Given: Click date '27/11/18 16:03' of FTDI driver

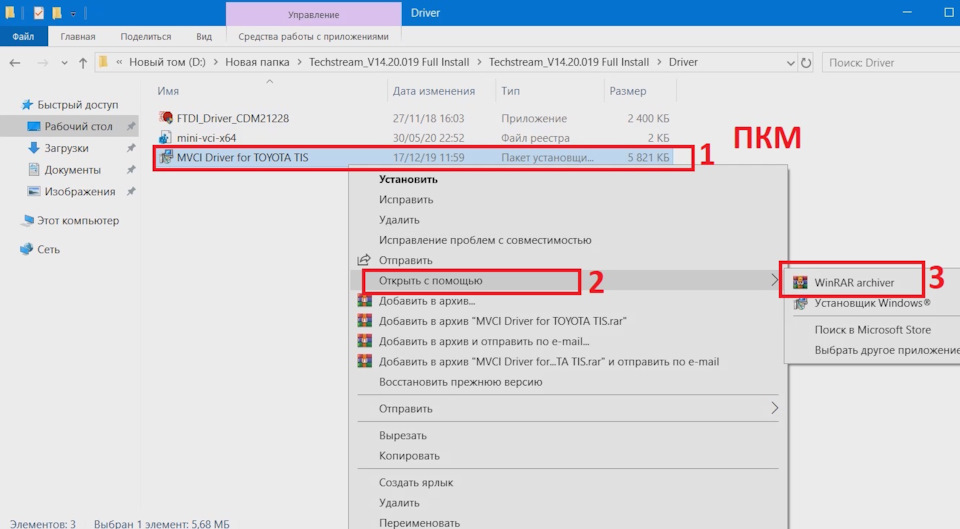Looking at the screenshot, I should [429, 118].
